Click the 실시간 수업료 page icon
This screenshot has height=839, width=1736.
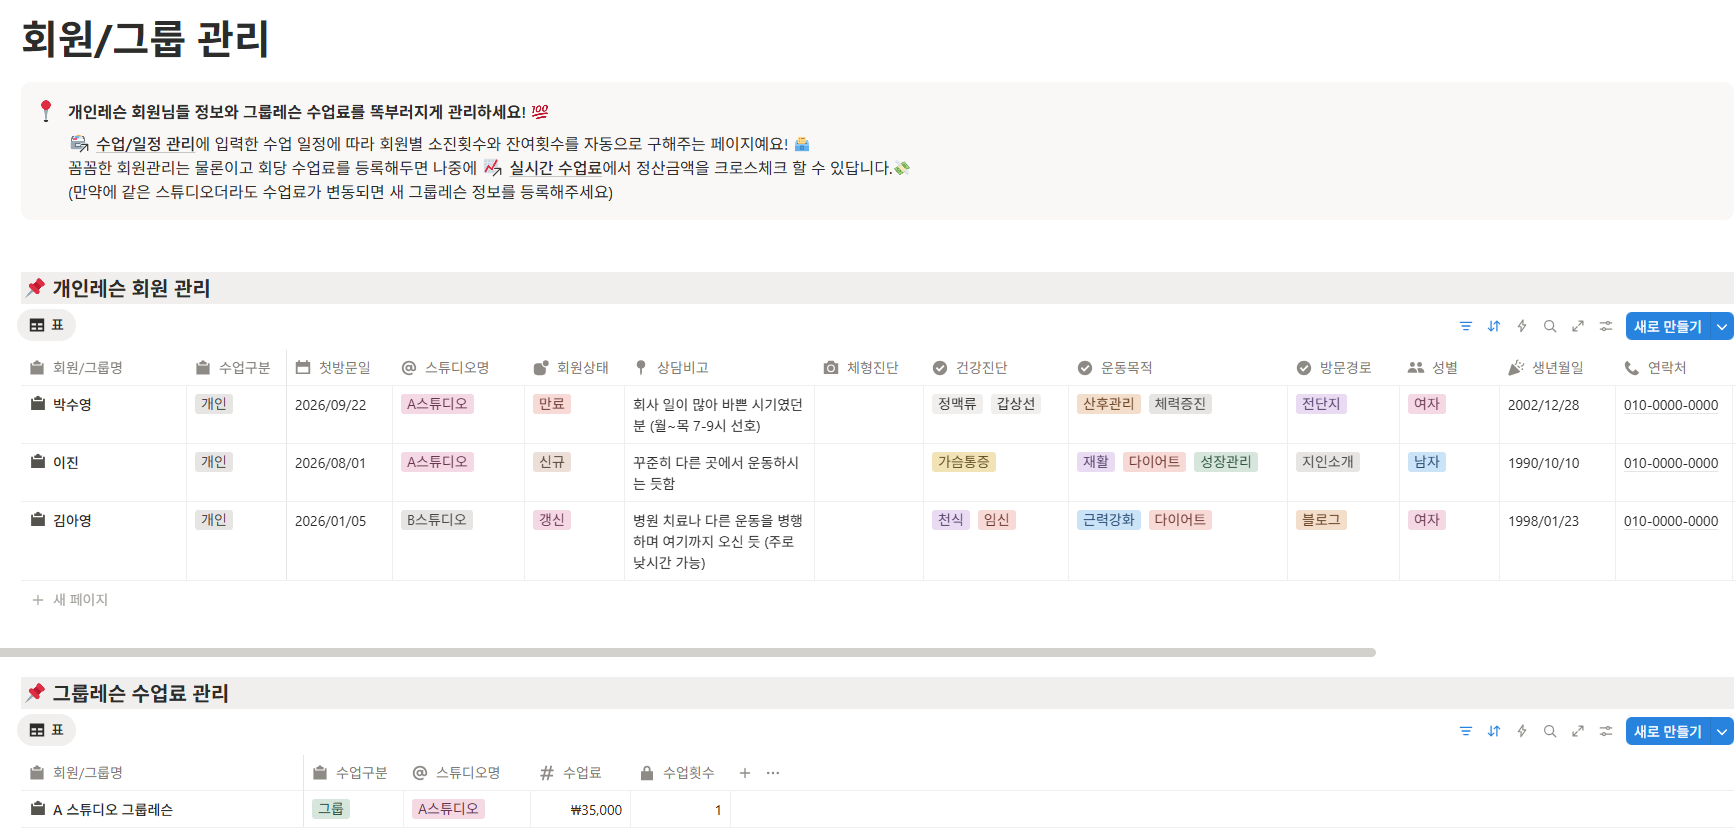[493, 167]
